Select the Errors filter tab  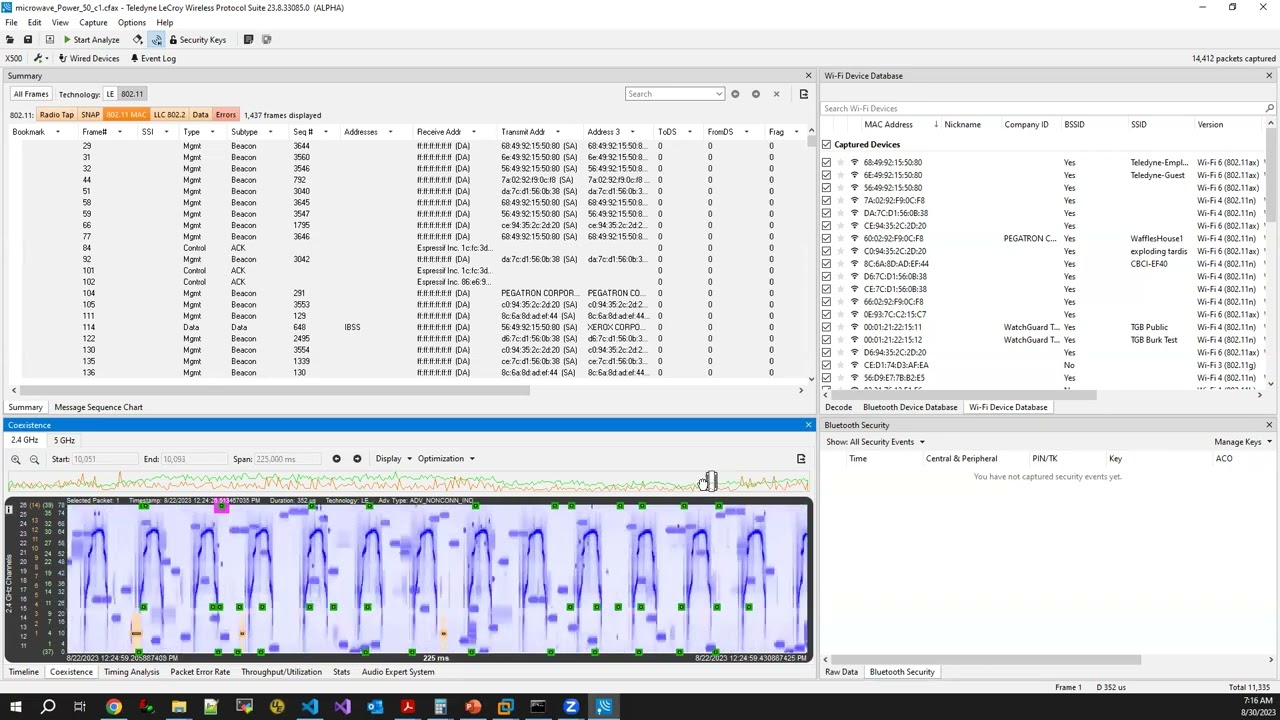pos(225,115)
